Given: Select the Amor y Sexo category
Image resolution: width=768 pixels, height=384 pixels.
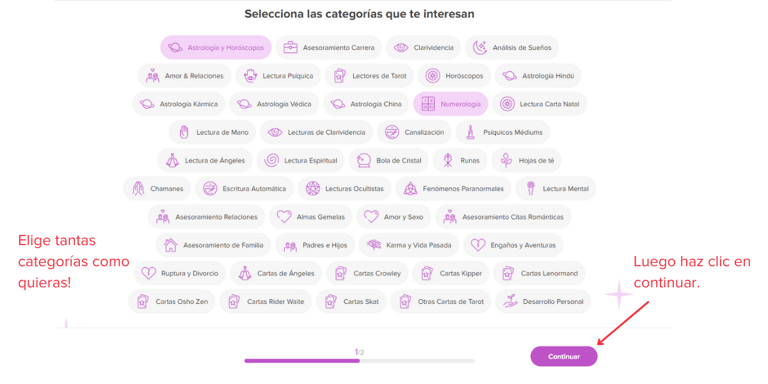Looking at the screenshot, I should pyautogui.click(x=393, y=216).
